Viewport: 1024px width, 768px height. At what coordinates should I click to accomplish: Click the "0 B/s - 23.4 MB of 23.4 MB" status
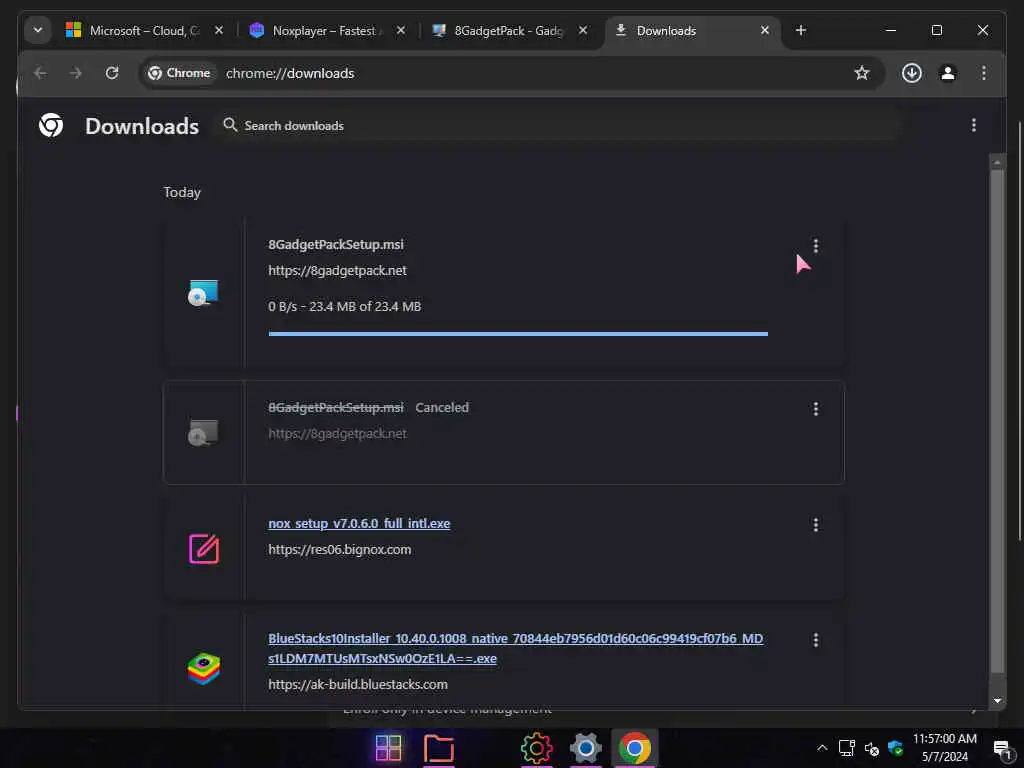345,306
